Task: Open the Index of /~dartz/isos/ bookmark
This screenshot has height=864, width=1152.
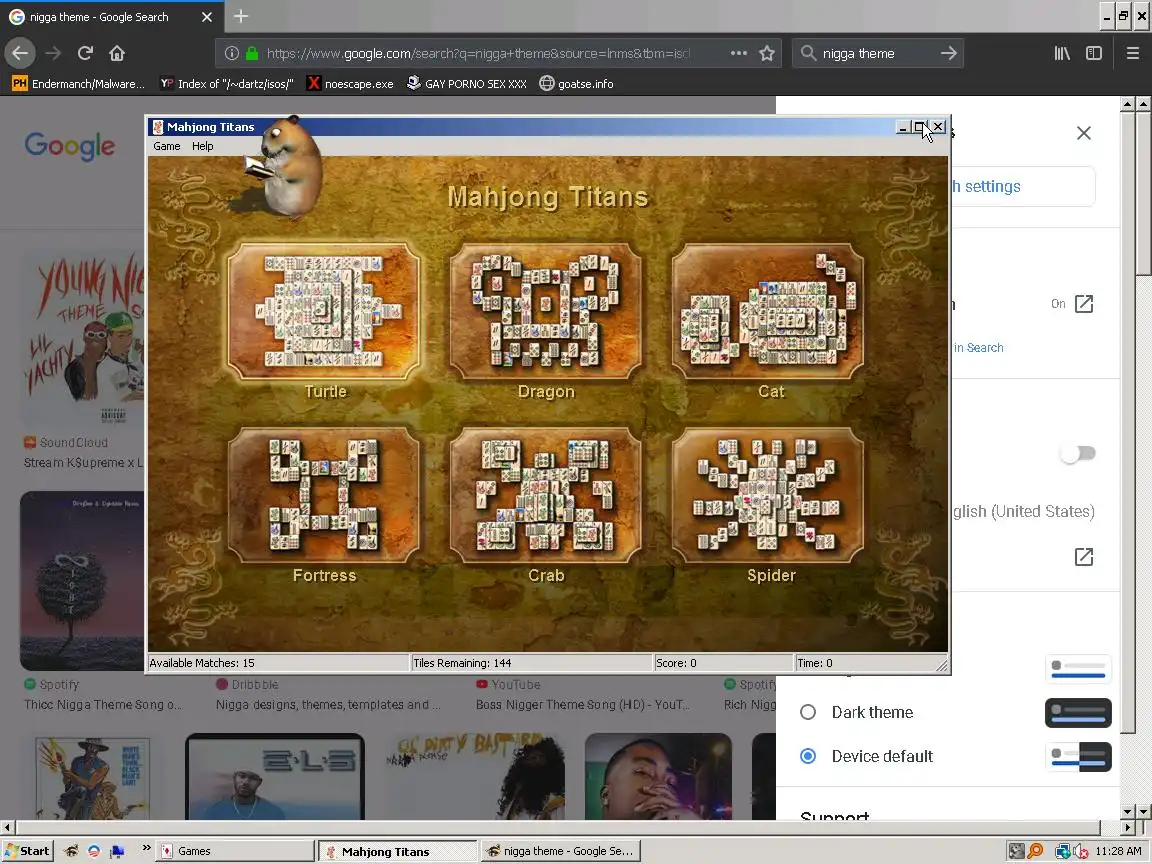Action: pos(227,84)
